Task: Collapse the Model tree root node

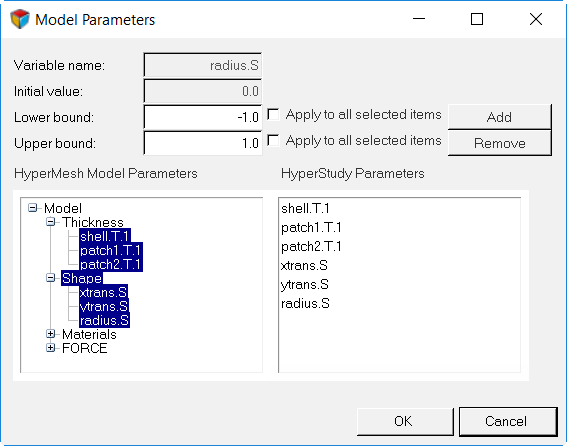Action: tap(33, 208)
